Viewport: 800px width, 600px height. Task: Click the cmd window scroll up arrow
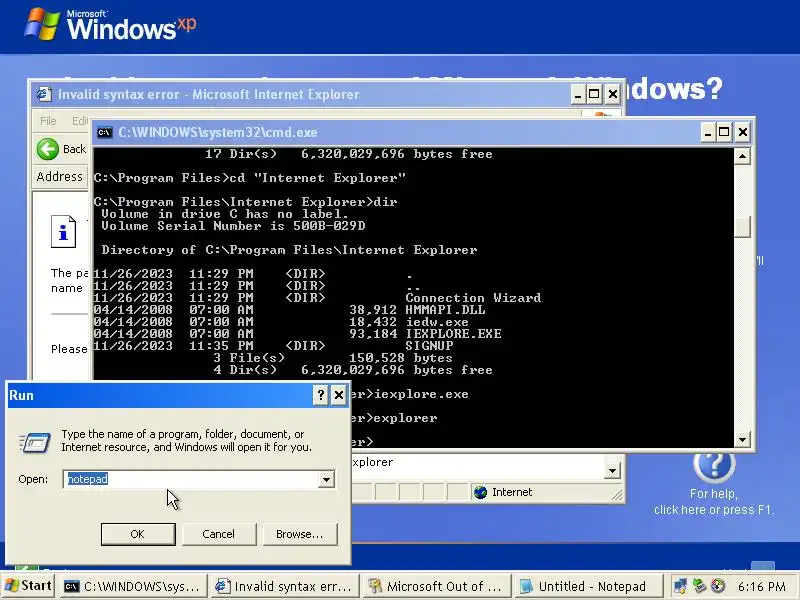coord(742,156)
